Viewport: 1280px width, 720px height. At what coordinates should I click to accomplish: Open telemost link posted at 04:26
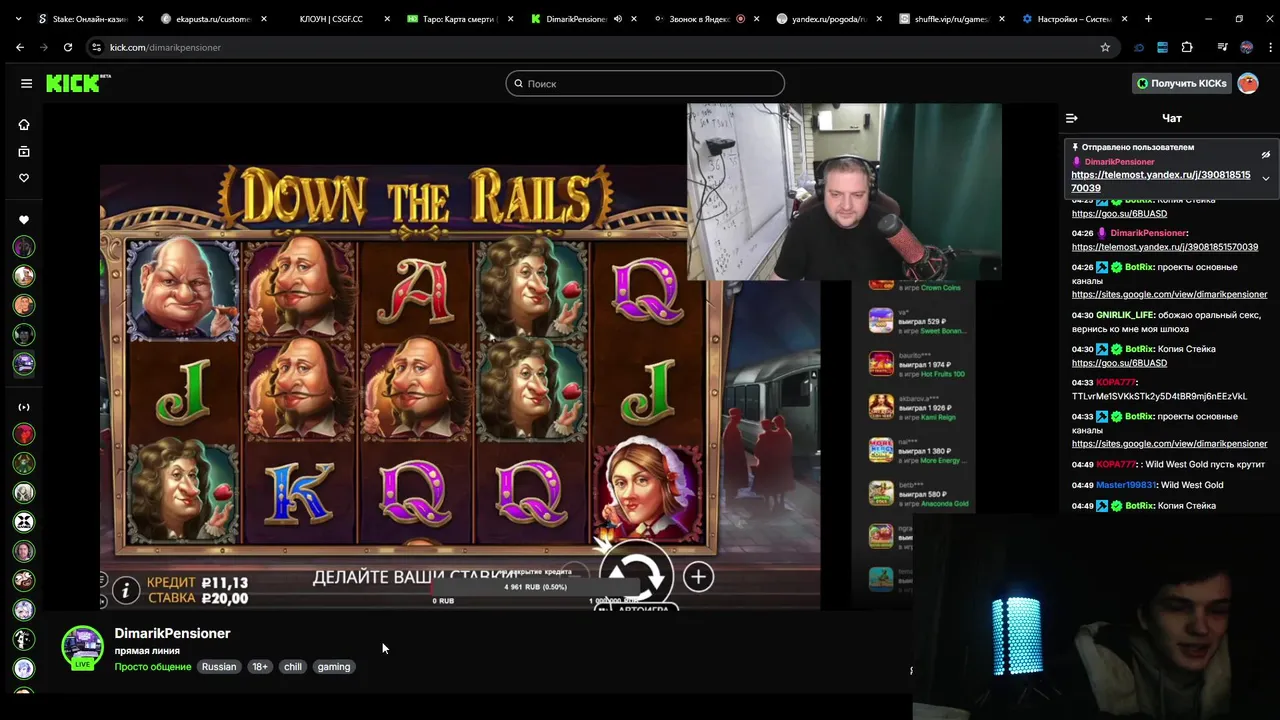(x=1165, y=247)
